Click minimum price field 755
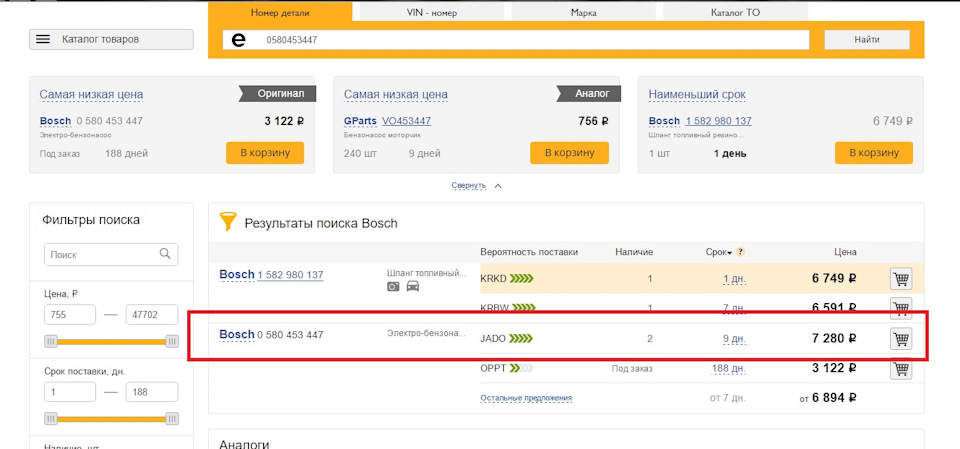The height and width of the screenshot is (449, 960). [70, 315]
